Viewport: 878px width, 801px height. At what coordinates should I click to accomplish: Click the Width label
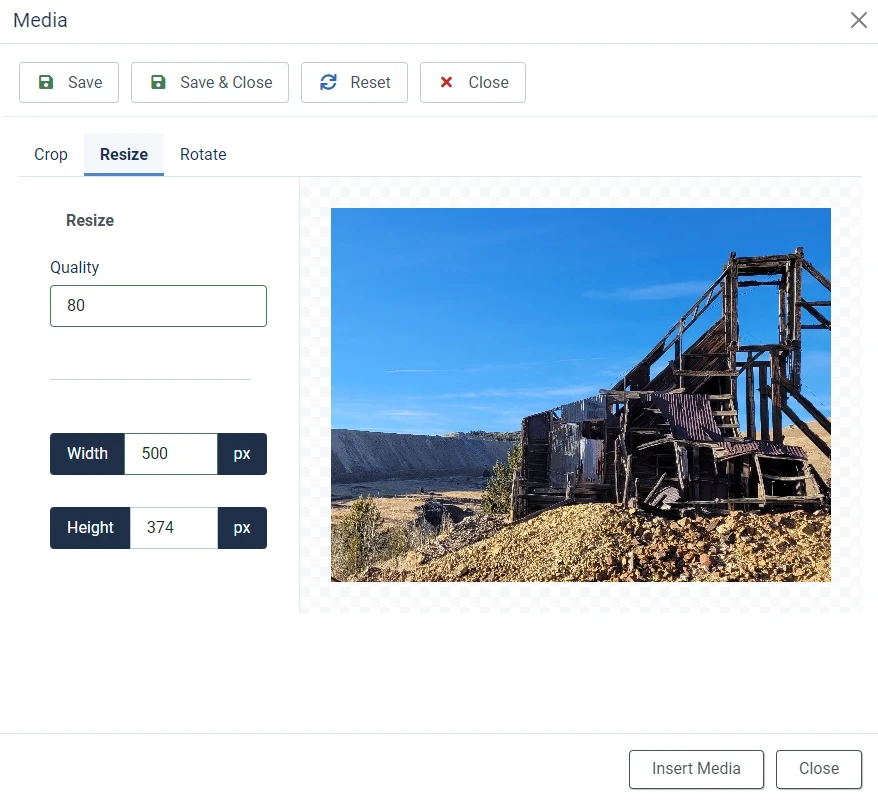87,454
